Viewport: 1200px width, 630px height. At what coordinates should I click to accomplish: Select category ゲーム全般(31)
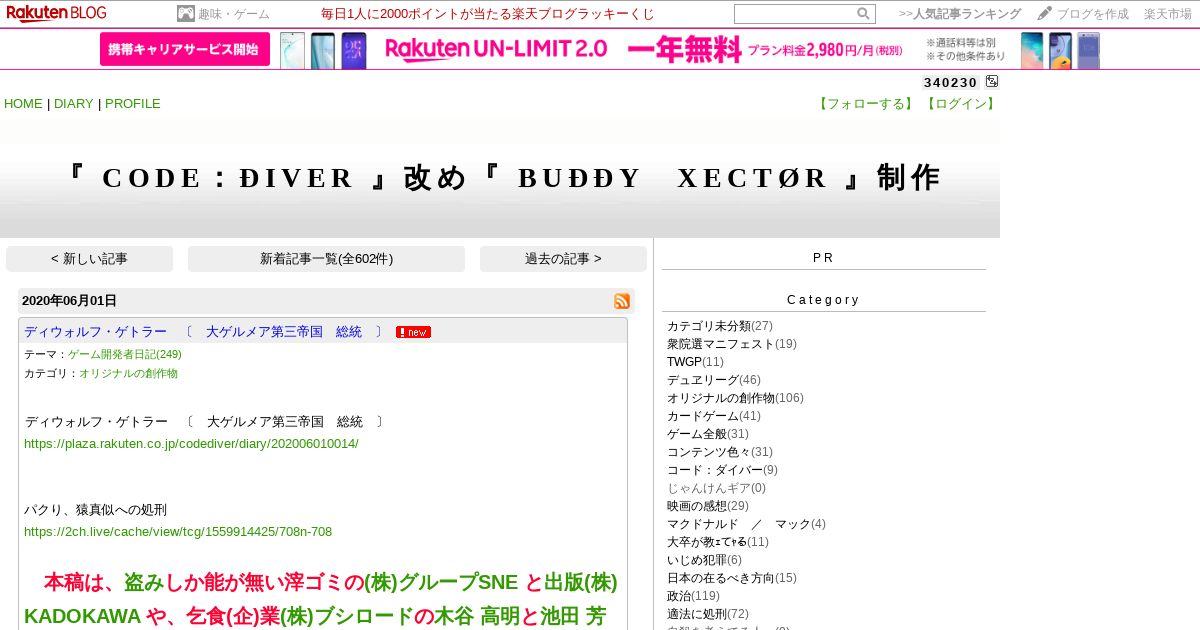coord(708,434)
